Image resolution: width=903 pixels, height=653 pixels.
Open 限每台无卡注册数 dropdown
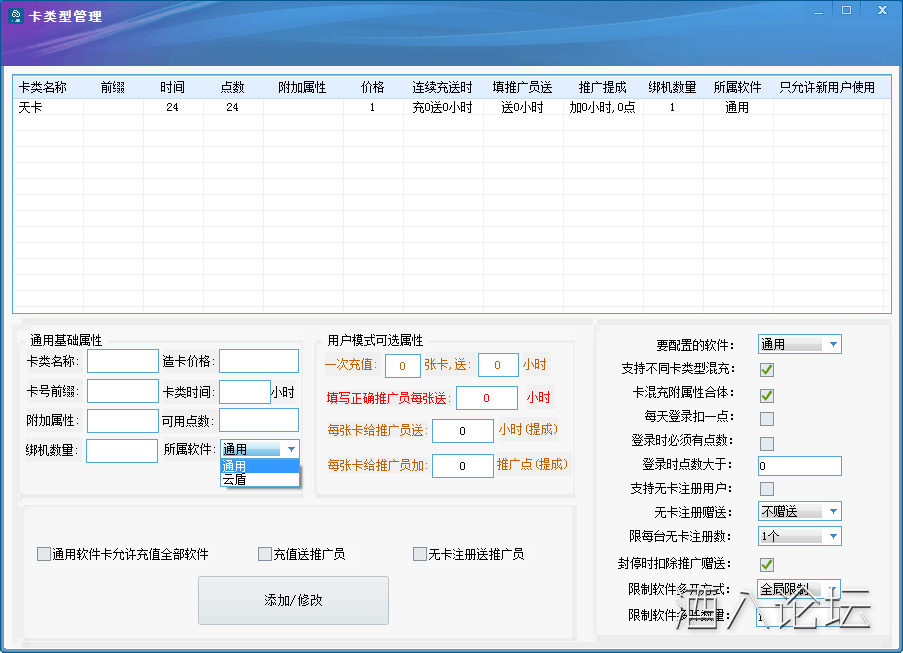pyautogui.click(x=799, y=536)
